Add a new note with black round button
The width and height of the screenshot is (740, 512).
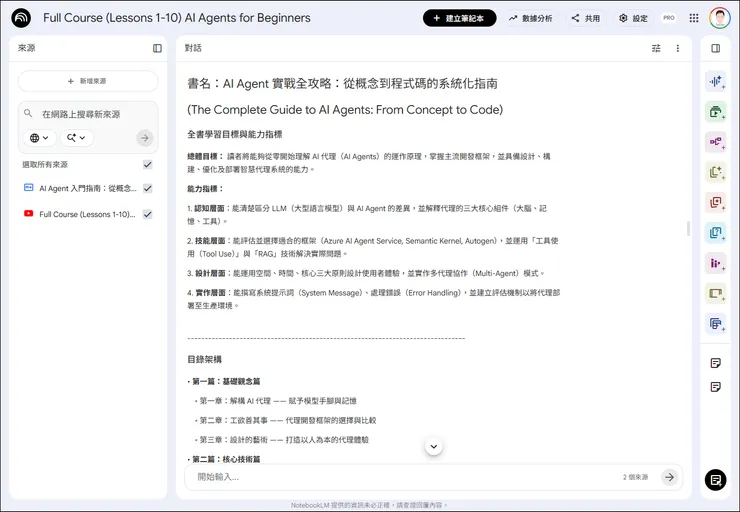click(x=715, y=480)
